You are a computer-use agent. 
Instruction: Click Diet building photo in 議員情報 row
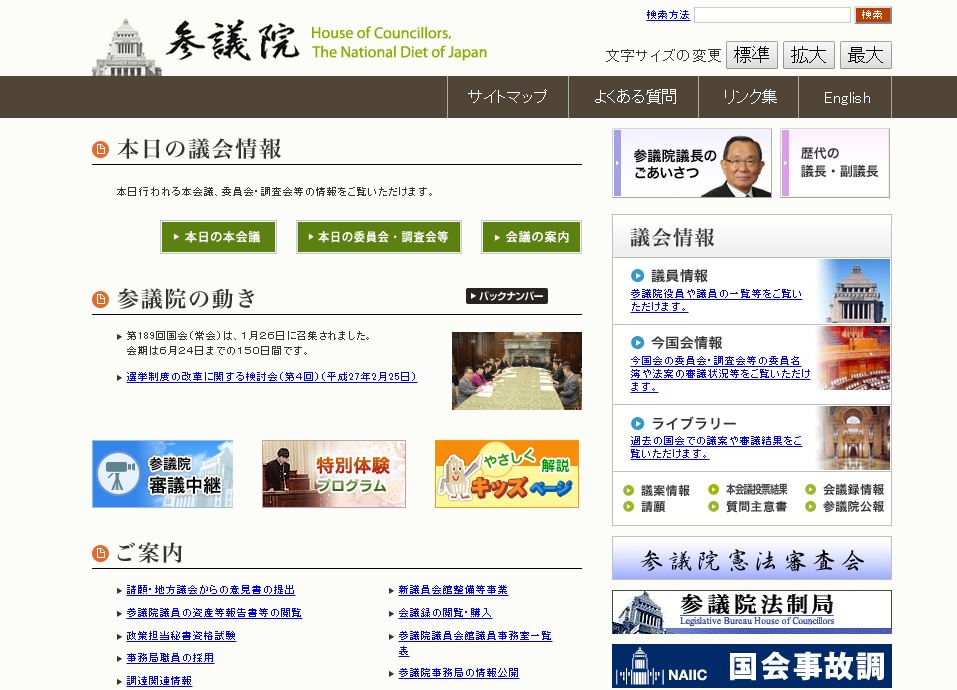(854, 291)
